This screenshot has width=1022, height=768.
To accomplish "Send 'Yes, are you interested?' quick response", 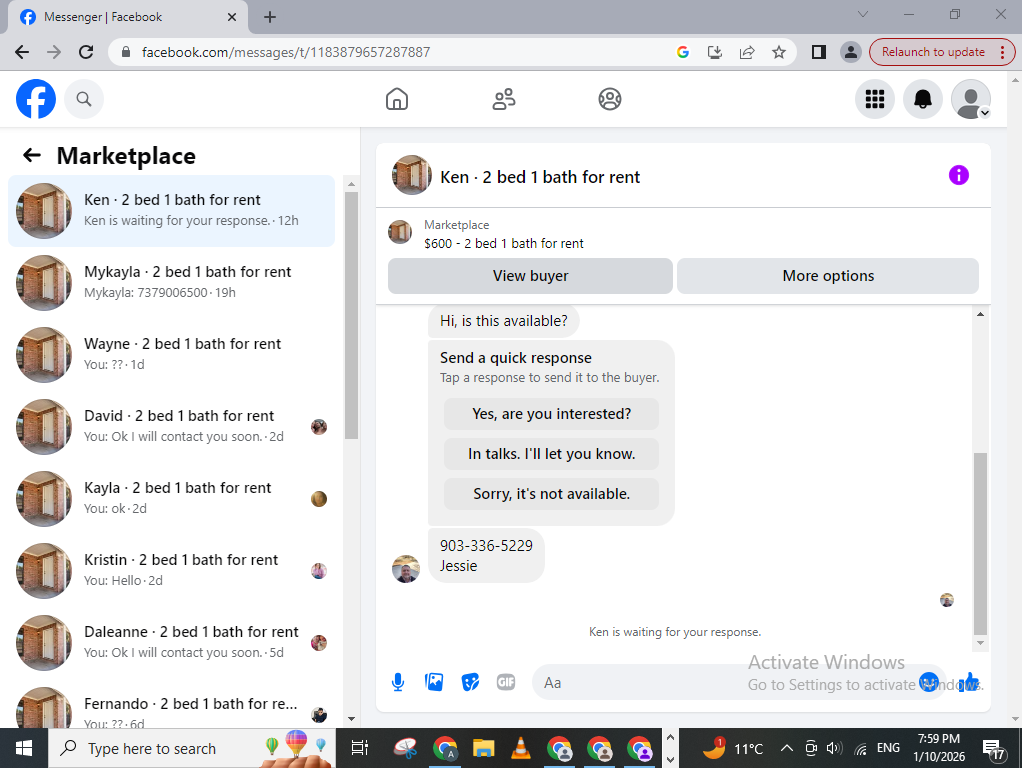I will coord(551,414).
